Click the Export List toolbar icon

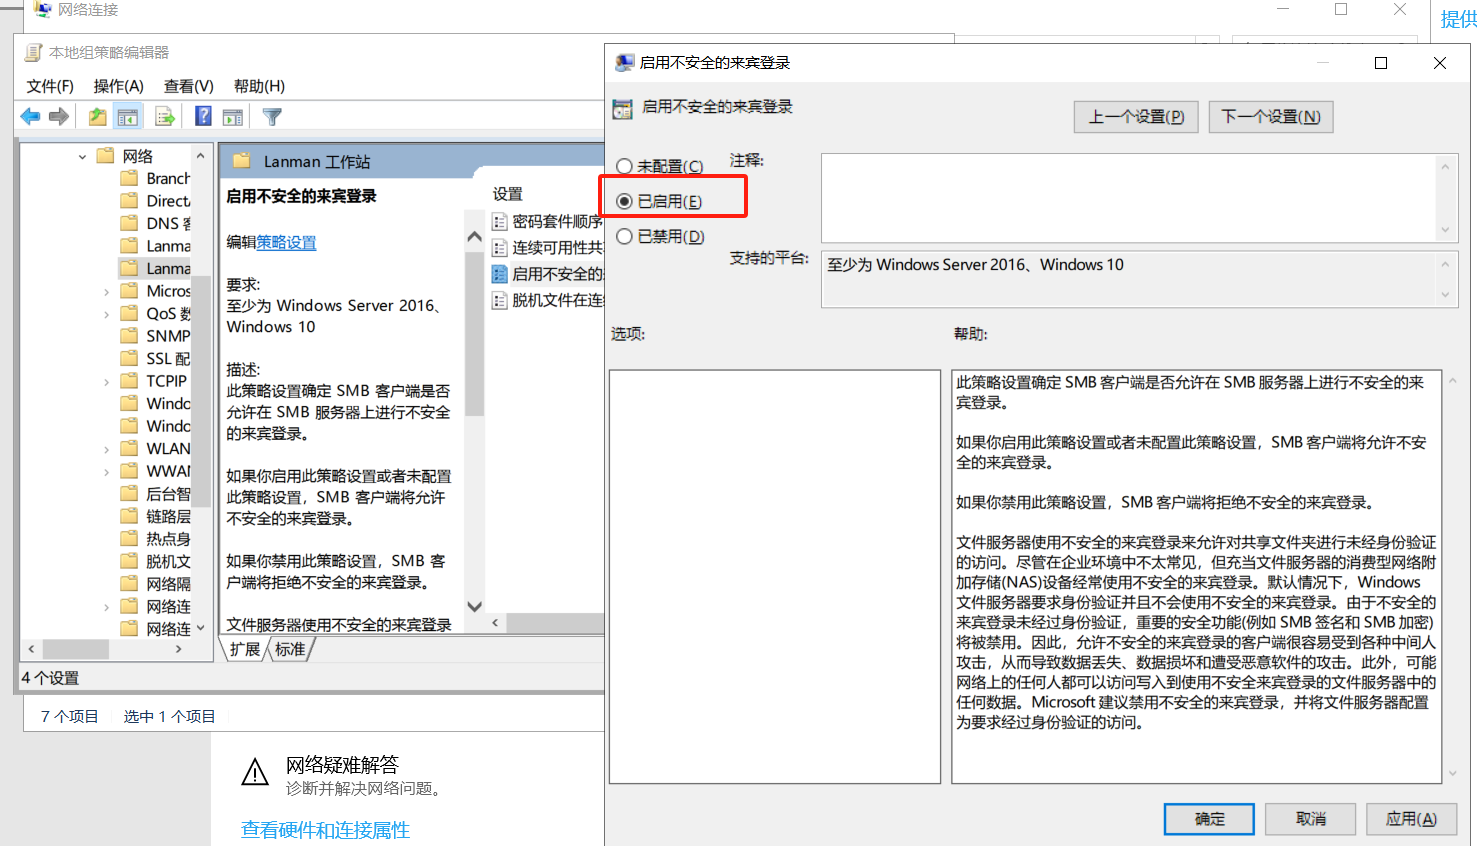[x=165, y=117]
